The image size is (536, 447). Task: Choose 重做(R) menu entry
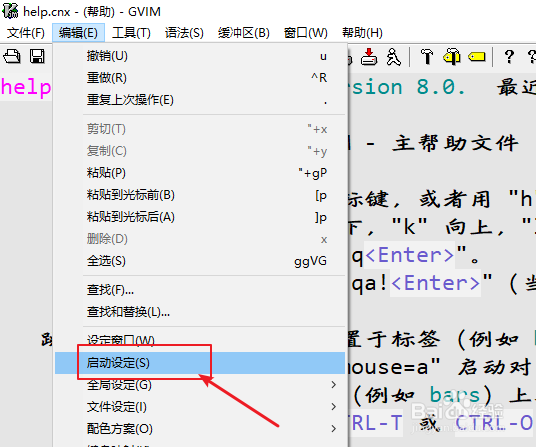point(200,78)
